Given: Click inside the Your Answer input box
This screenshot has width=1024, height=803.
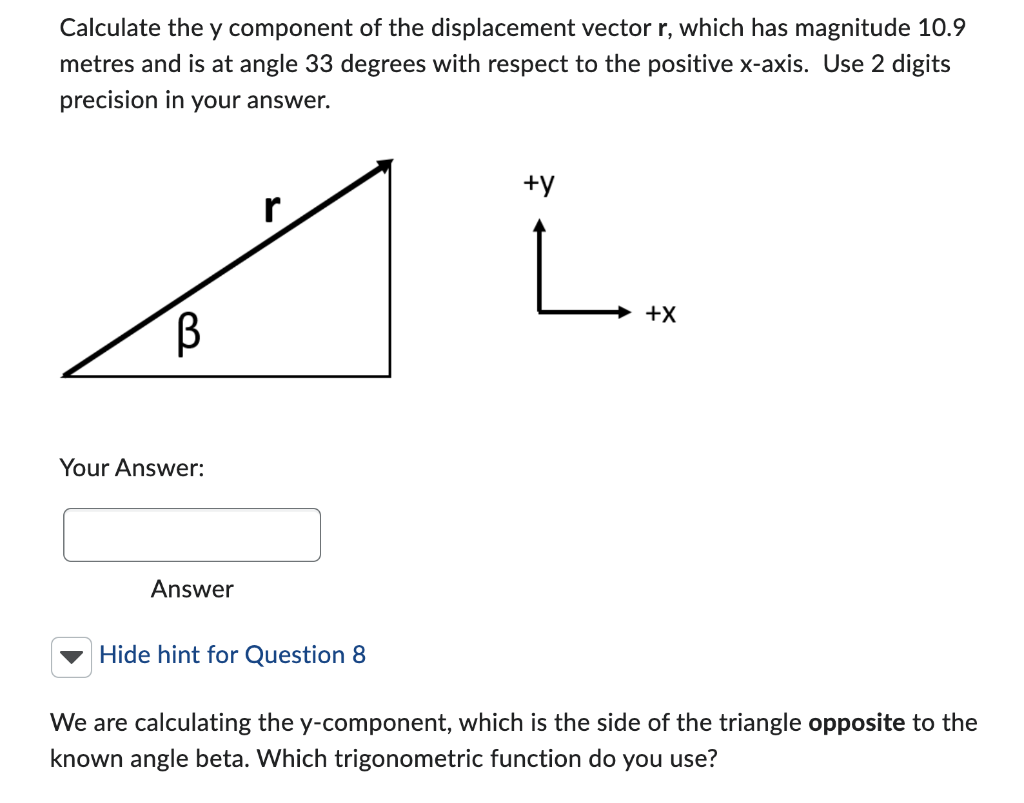Looking at the screenshot, I should click(191, 534).
